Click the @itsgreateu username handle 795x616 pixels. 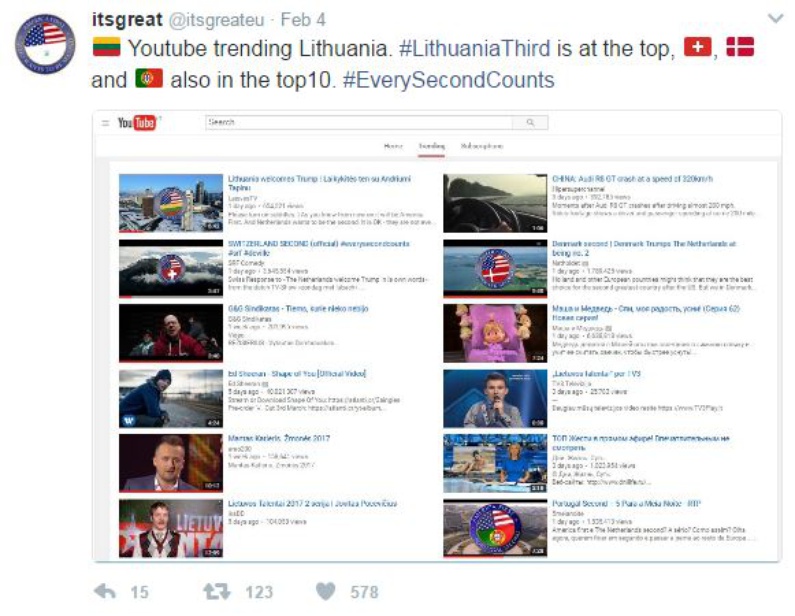(x=216, y=20)
